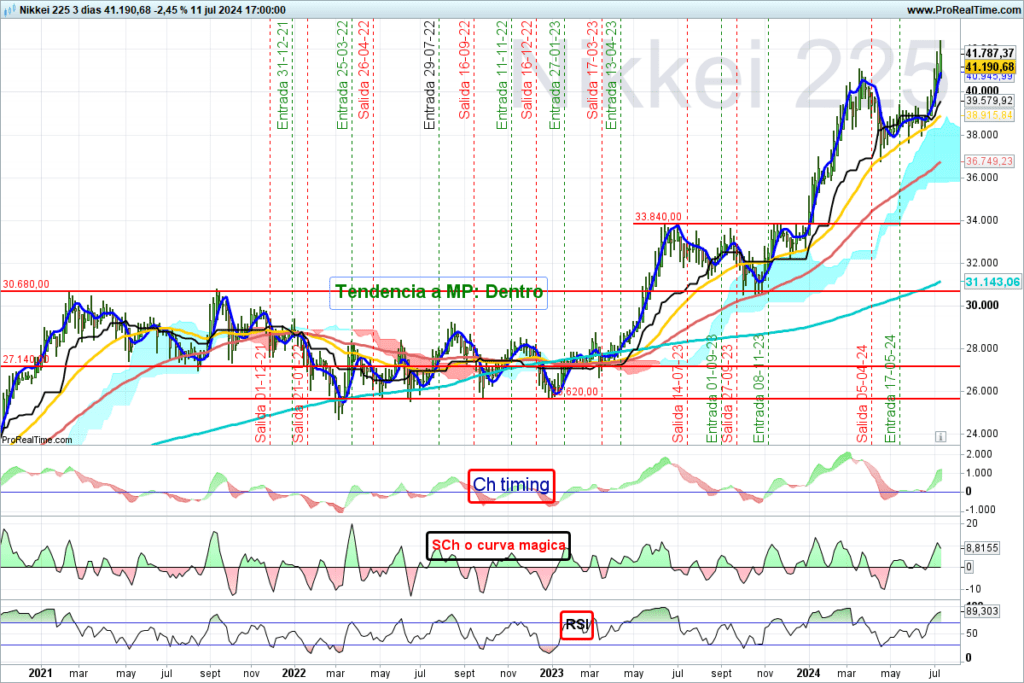1024x683 pixels.
Task: Open the info icon at the price panel corner
Action: point(940,436)
